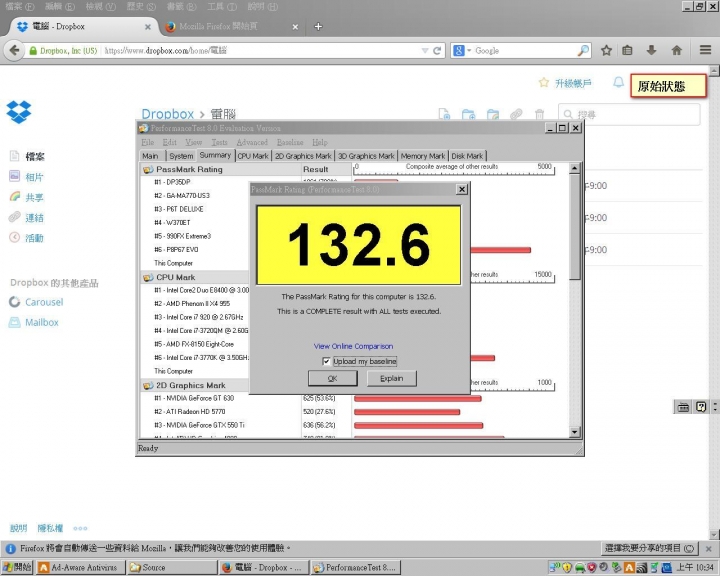Open Source folder from taskbar
Viewport: 720px width, 576px height.
point(172,568)
